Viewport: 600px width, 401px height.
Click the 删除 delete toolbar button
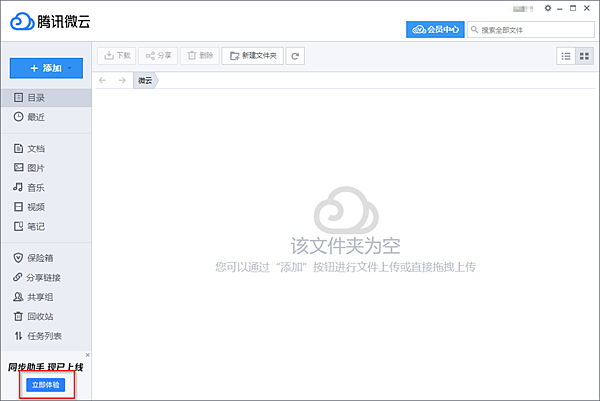coord(200,56)
